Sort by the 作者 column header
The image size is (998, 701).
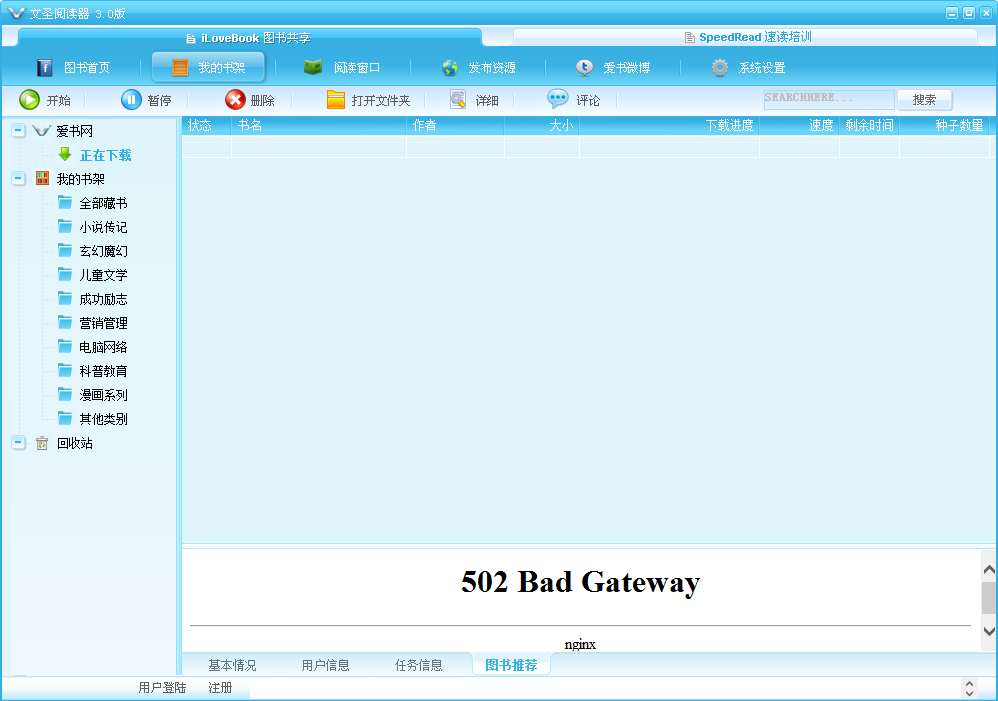click(x=455, y=125)
